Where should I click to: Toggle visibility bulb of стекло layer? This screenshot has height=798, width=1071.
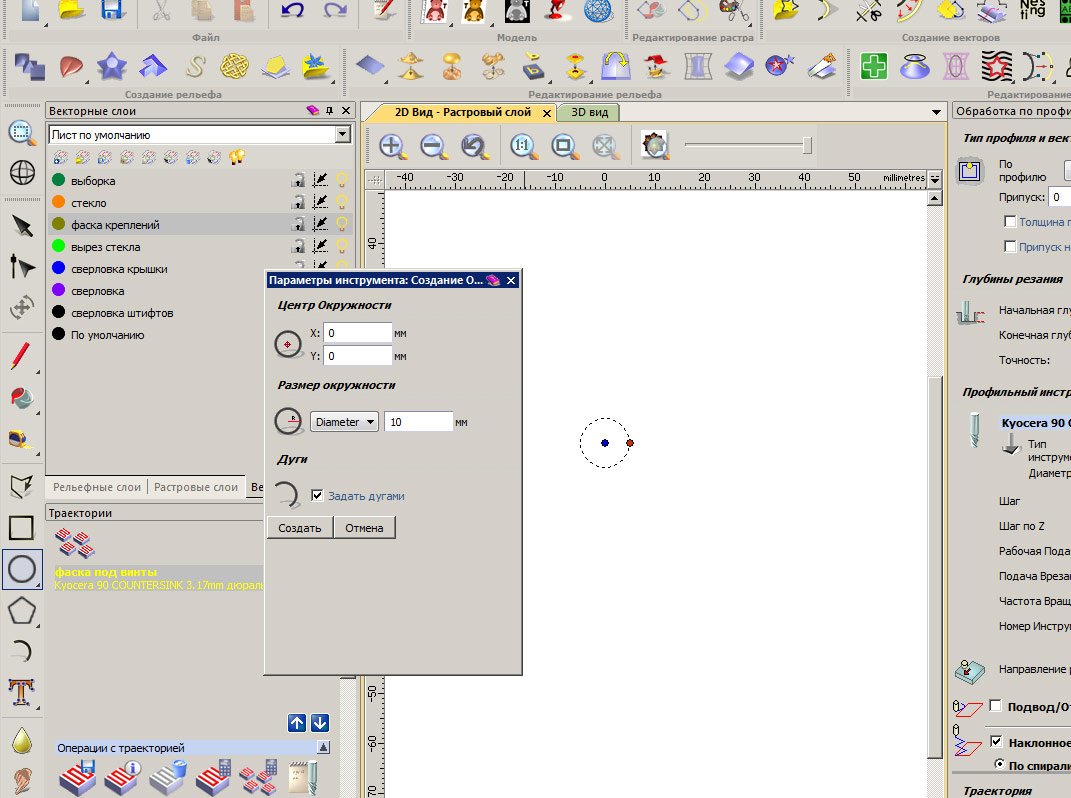pos(342,202)
